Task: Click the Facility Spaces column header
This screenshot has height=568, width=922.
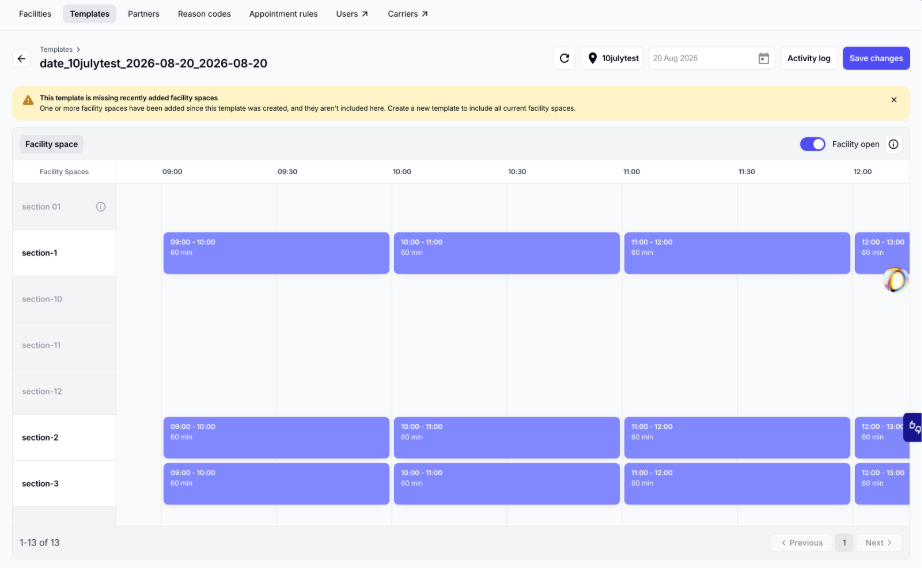Action: click(64, 172)
